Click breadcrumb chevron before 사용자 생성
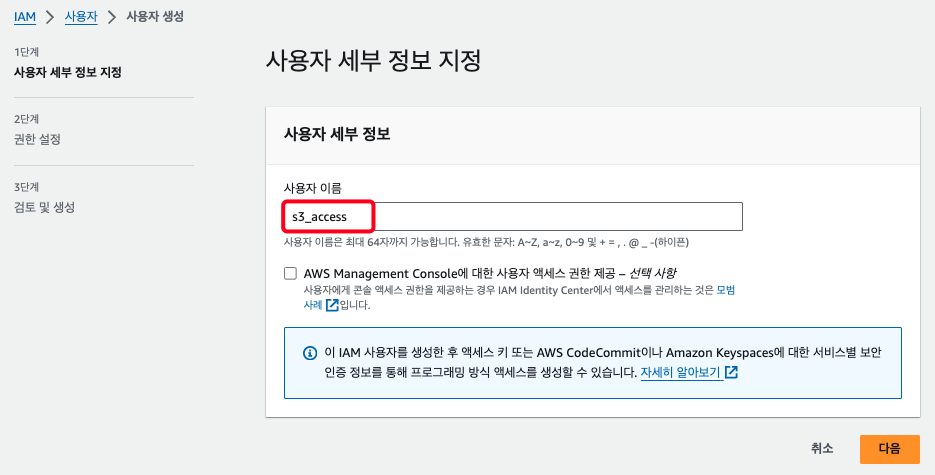Viewport: 935px width, 475px height. pos(111,17)
